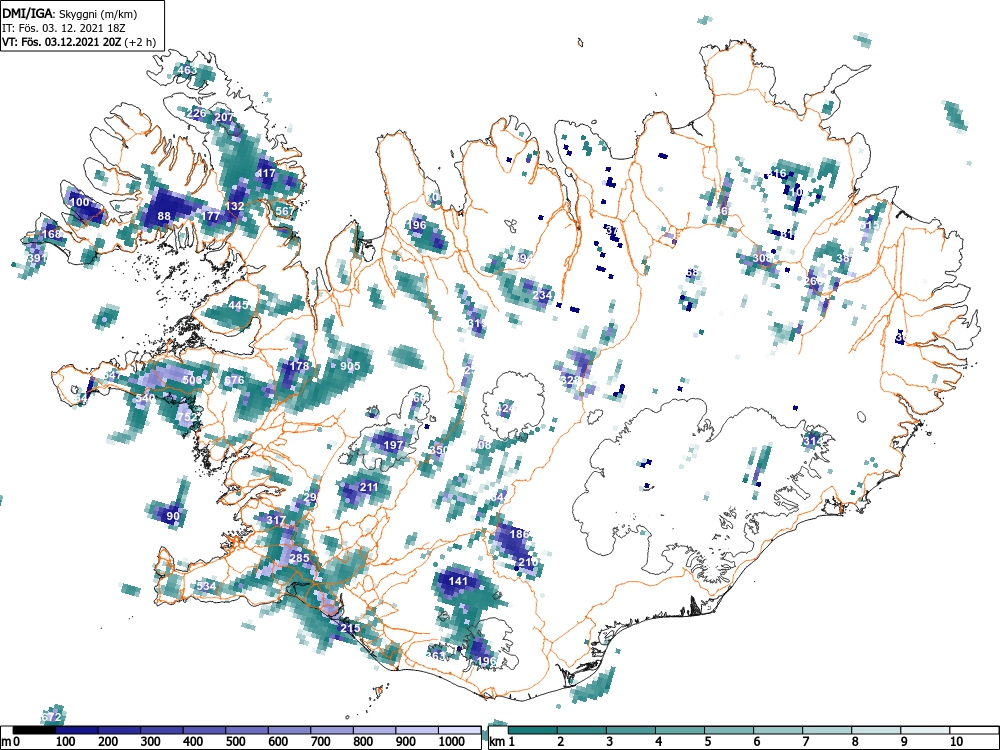Click the 285 map value
The image size is (1000, 750).
299,558
